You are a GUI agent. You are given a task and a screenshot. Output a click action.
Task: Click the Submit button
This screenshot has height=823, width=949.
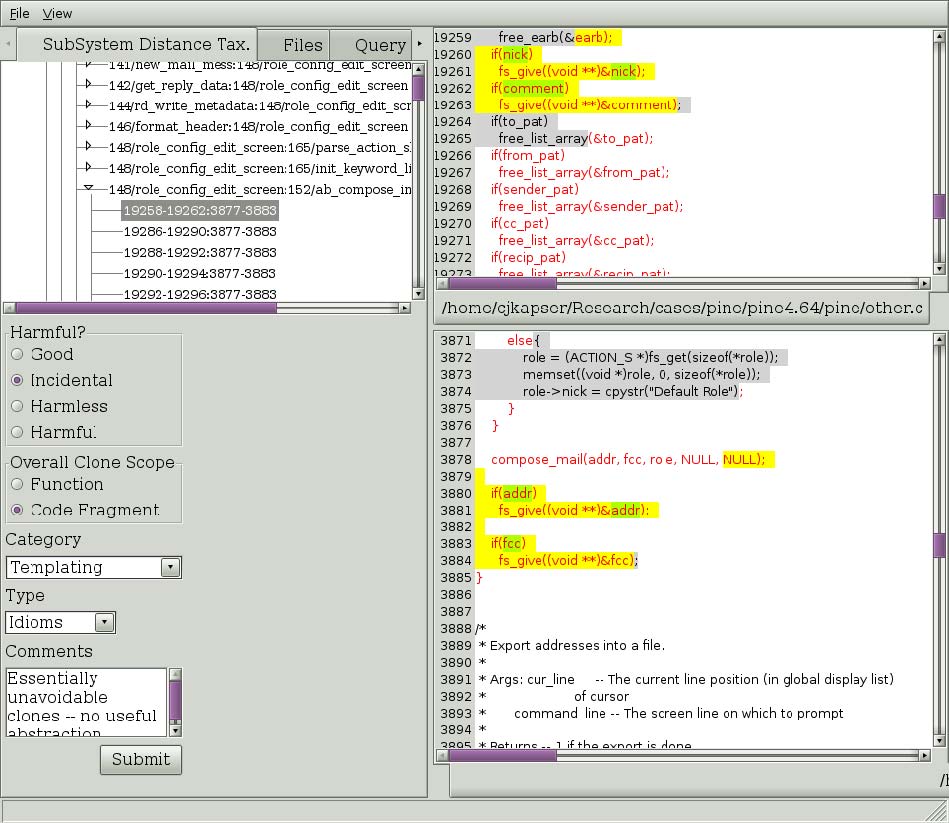coord(140,759)
